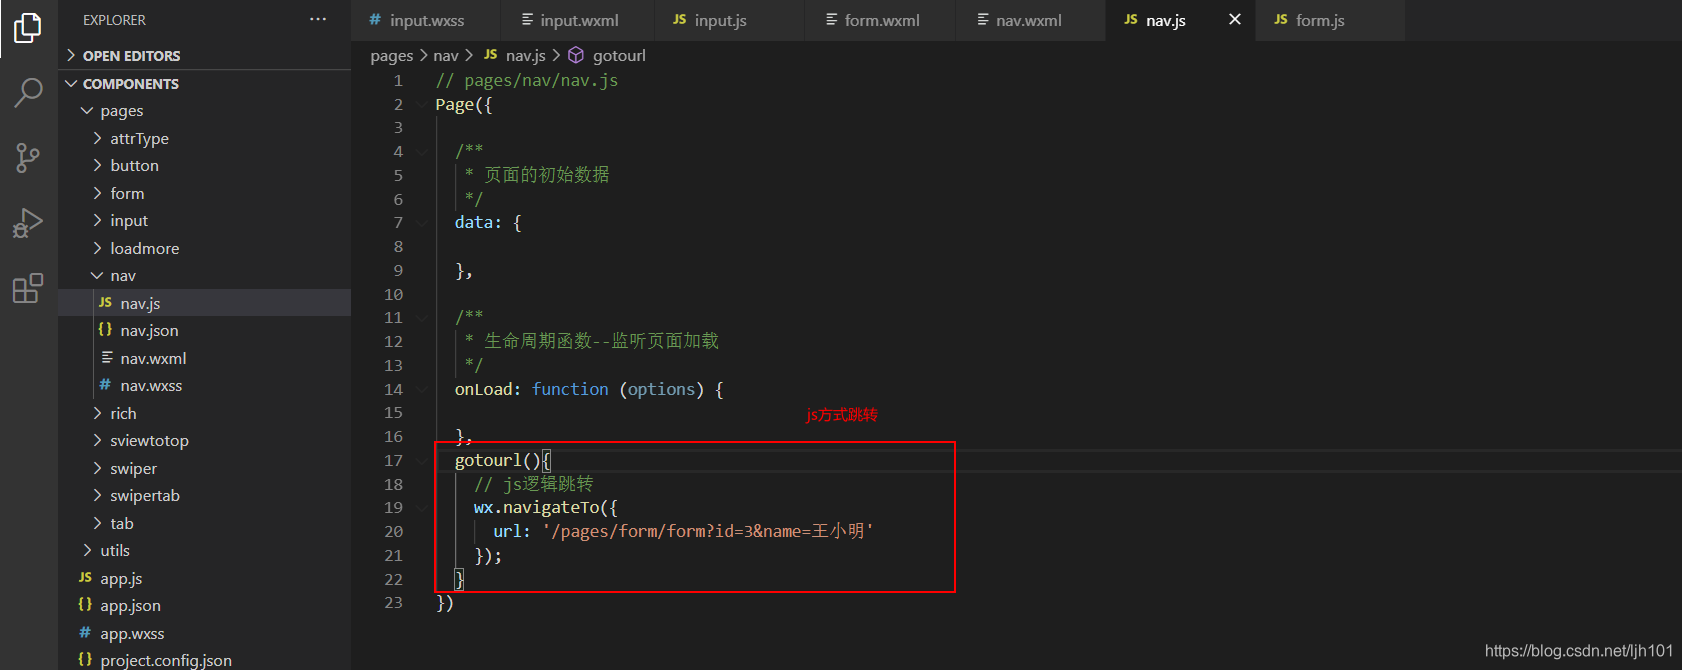Open Source Control view
The width and height of the screenshot is (1682, 670).
coord(28,157)
